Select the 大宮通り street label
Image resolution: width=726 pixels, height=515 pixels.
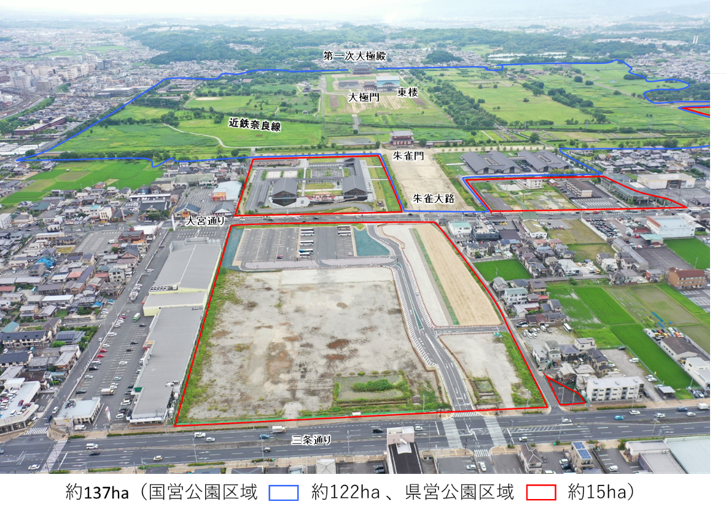tap(207, 220)
